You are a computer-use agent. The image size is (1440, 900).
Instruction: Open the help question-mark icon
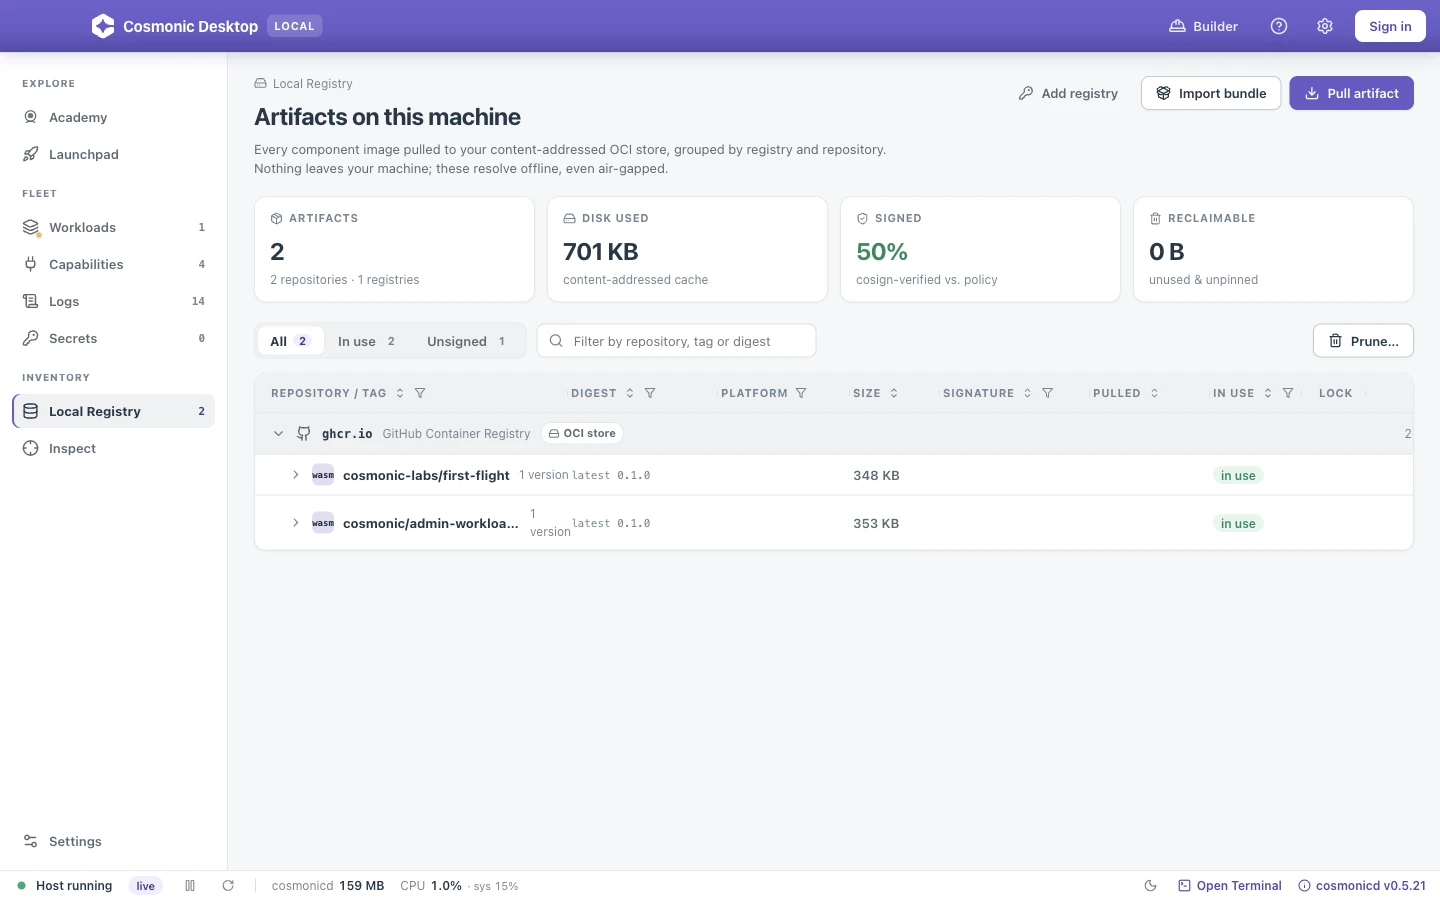(x=1279, y=26)
